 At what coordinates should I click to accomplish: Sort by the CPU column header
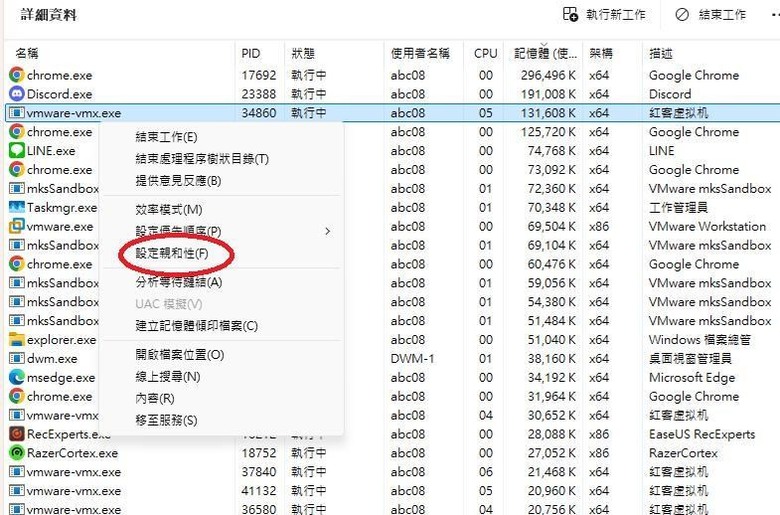[486, 53]
